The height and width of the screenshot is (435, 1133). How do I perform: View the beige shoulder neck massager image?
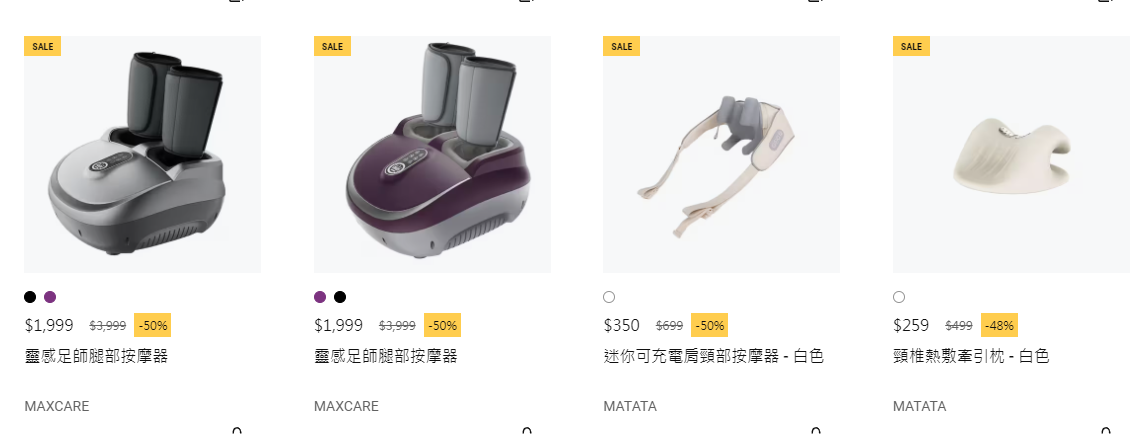(x=722, y=155)
